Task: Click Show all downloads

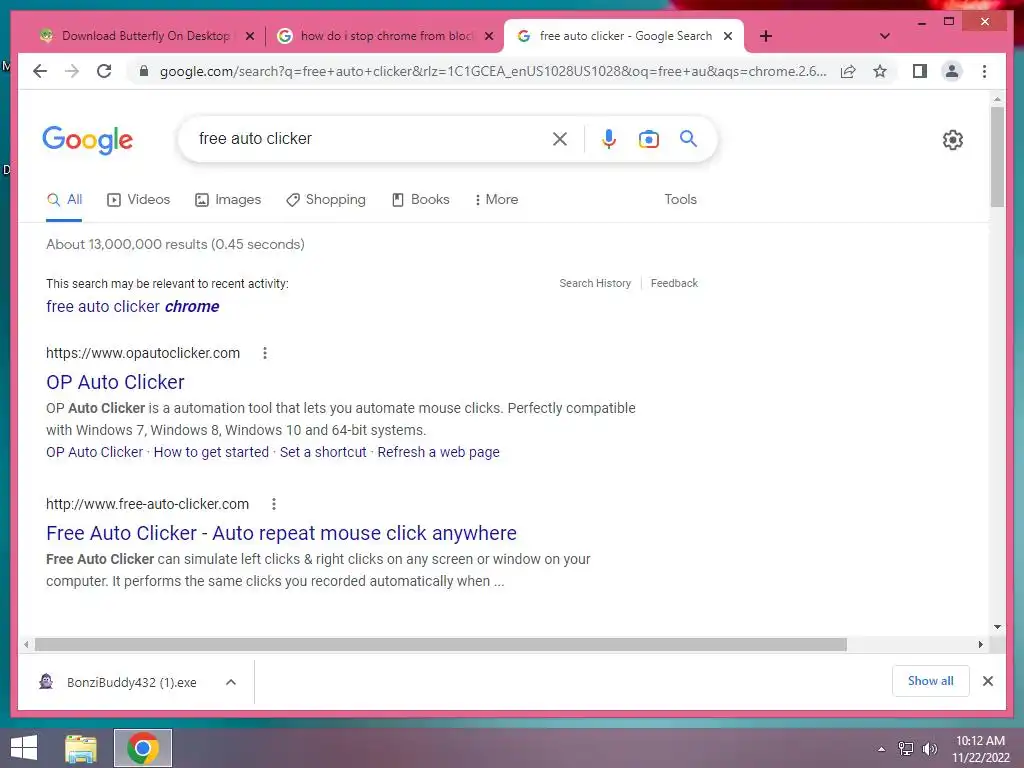Action: pos(930,681)
